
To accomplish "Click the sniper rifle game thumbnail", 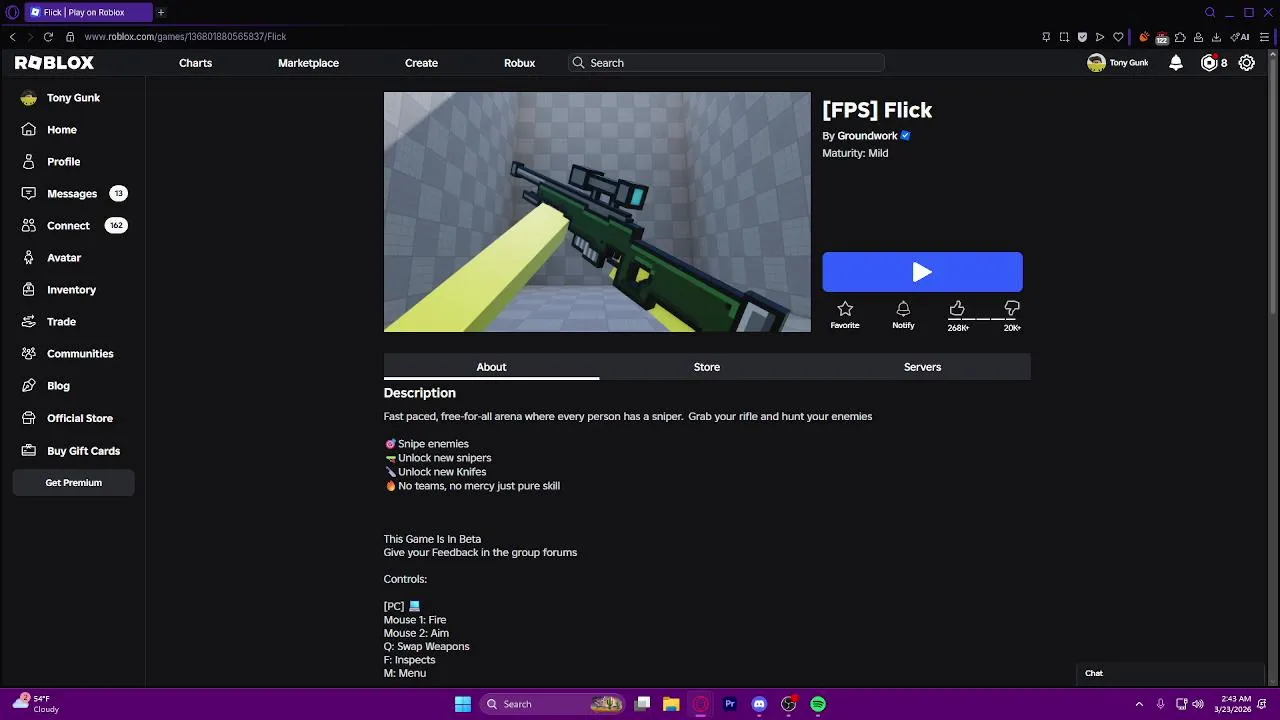I will tap(597, 212).
